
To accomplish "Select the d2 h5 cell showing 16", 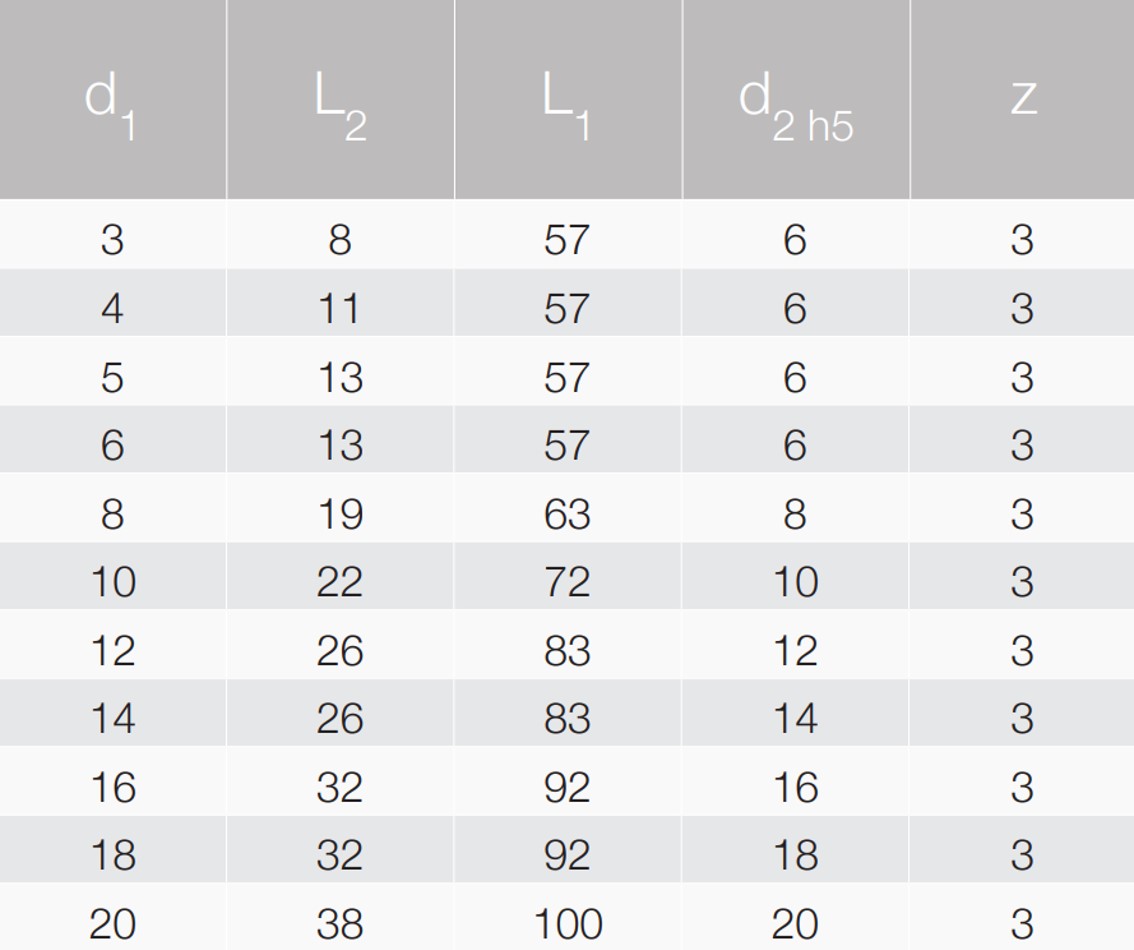I will 795,788.
